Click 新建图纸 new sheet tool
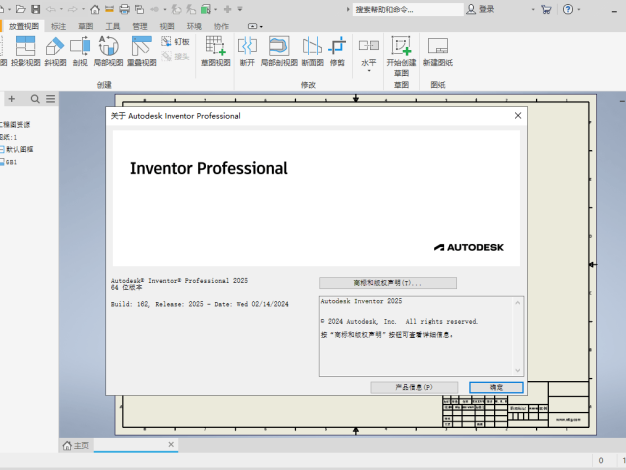Screen dimensions: 626x470 coord(438,51)
